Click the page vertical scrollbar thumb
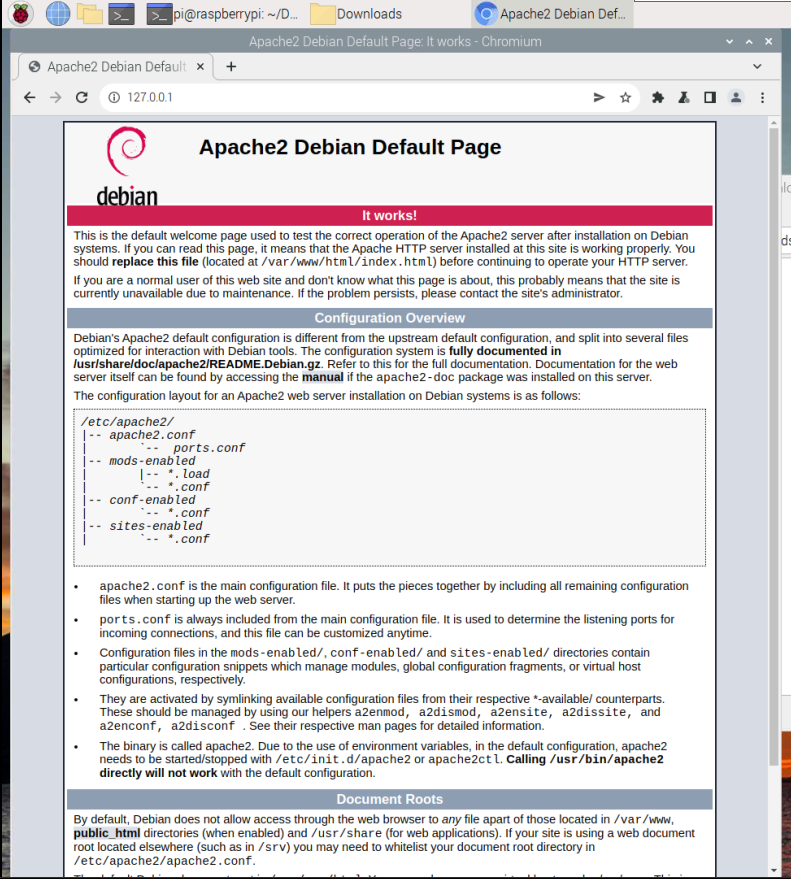Viewport: 791px width, 879px height. pyautogui.click(x=774, y=447)
